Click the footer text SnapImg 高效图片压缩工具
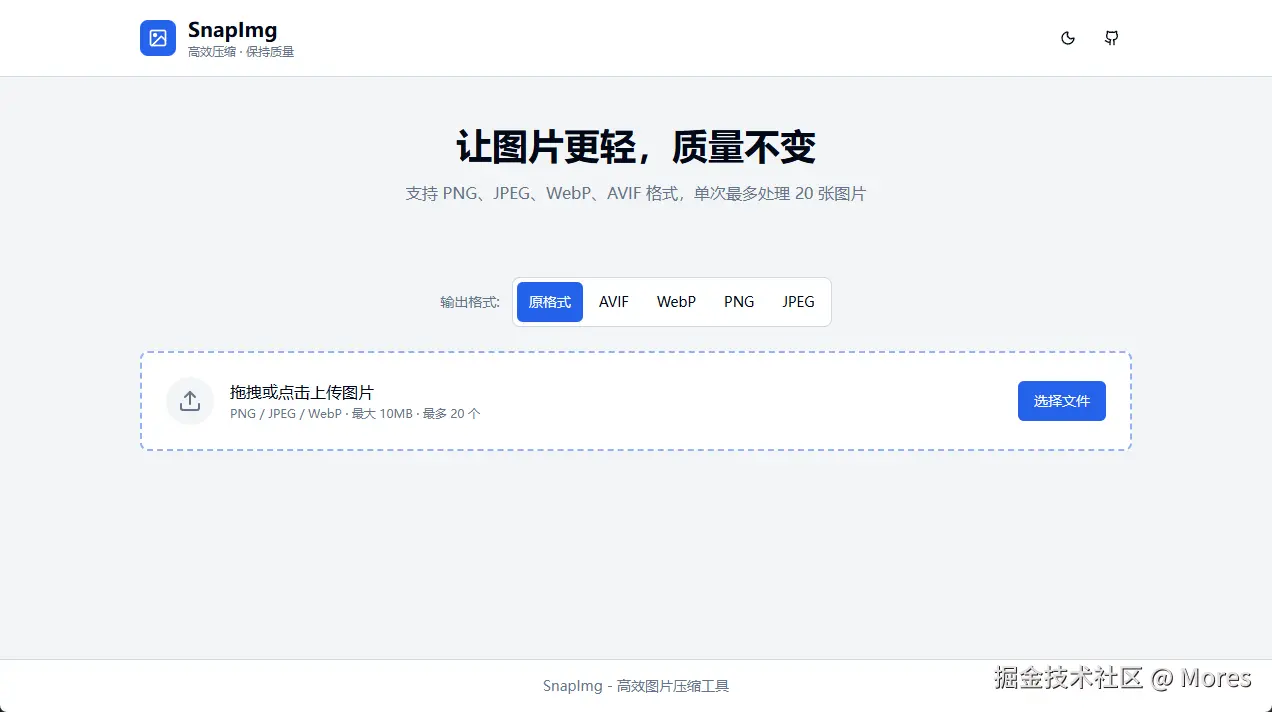1272x712 pixels. 636,686
